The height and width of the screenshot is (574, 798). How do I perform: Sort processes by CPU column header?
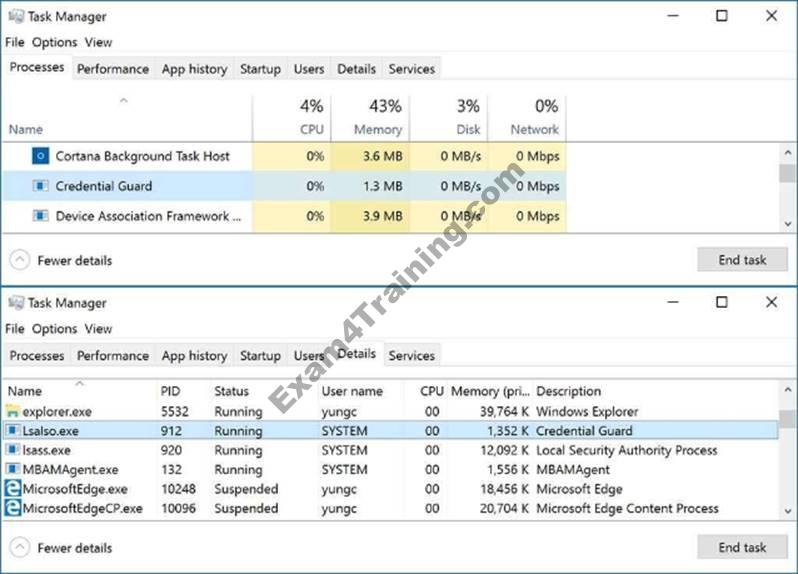click(292, 118)
